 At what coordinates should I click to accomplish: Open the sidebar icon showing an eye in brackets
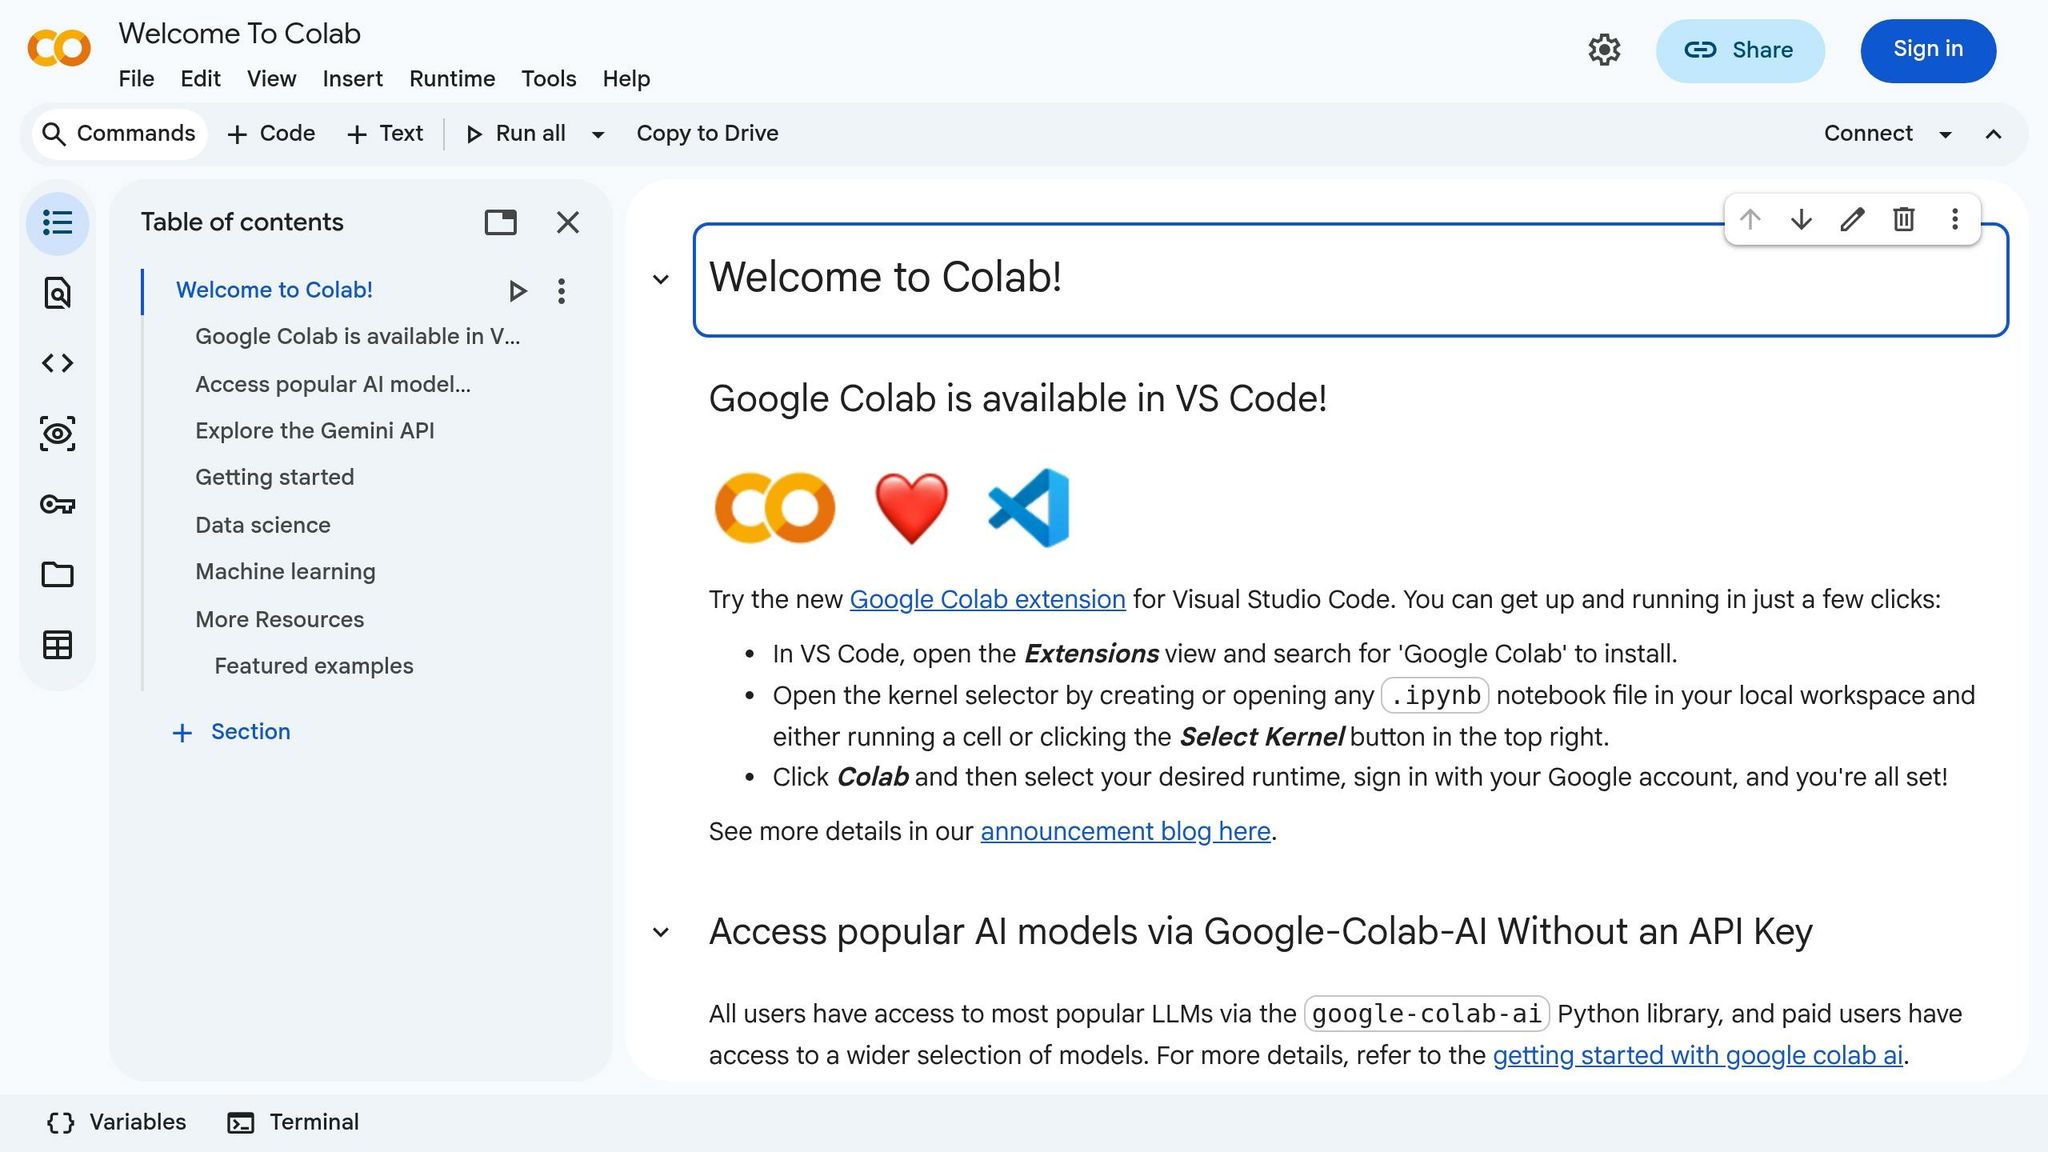[x=57, y=433]
